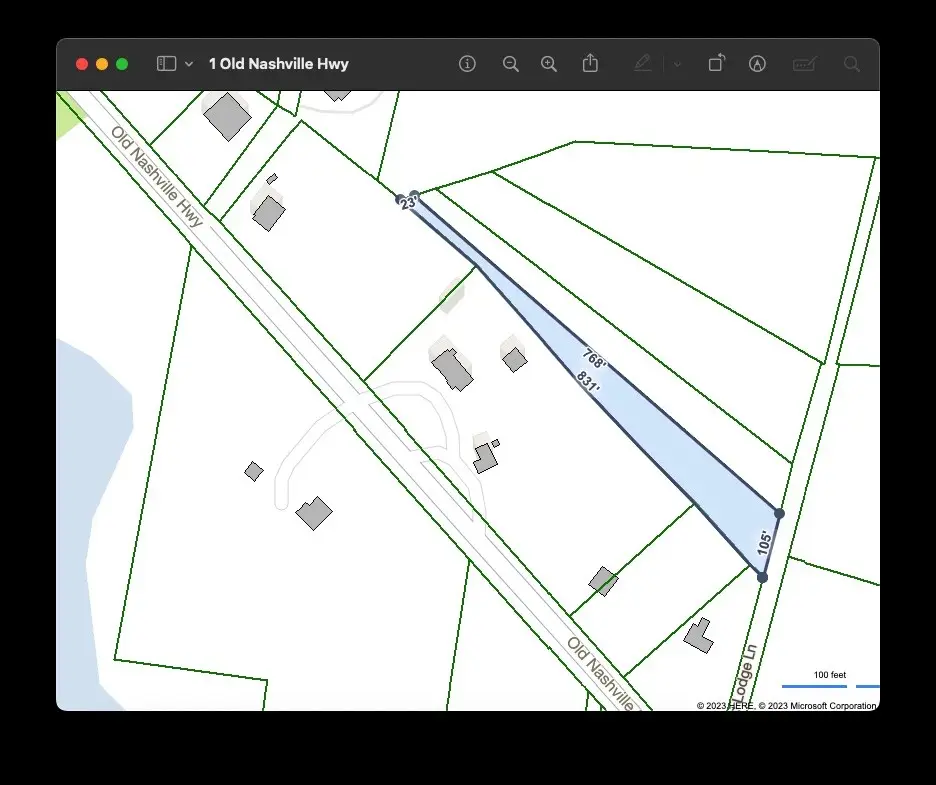Select the Highlight pen tool
The height and width of the screenshot is (785, 936).
(643, 64)
